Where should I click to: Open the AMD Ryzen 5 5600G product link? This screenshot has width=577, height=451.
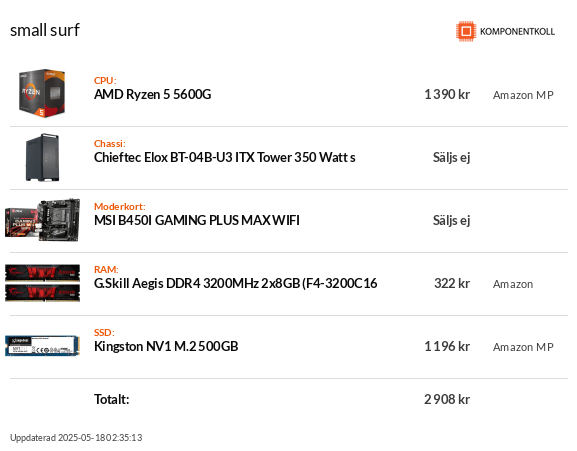pos(152,95)
